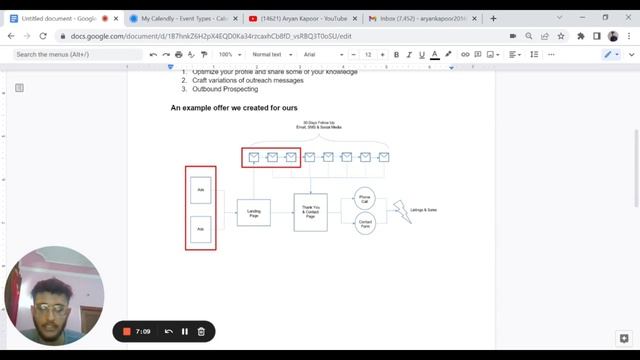The height and width of the screenshot is (360, 640).
Task: Open line and paragraph spacing options
Action: (x=534, y=54)
